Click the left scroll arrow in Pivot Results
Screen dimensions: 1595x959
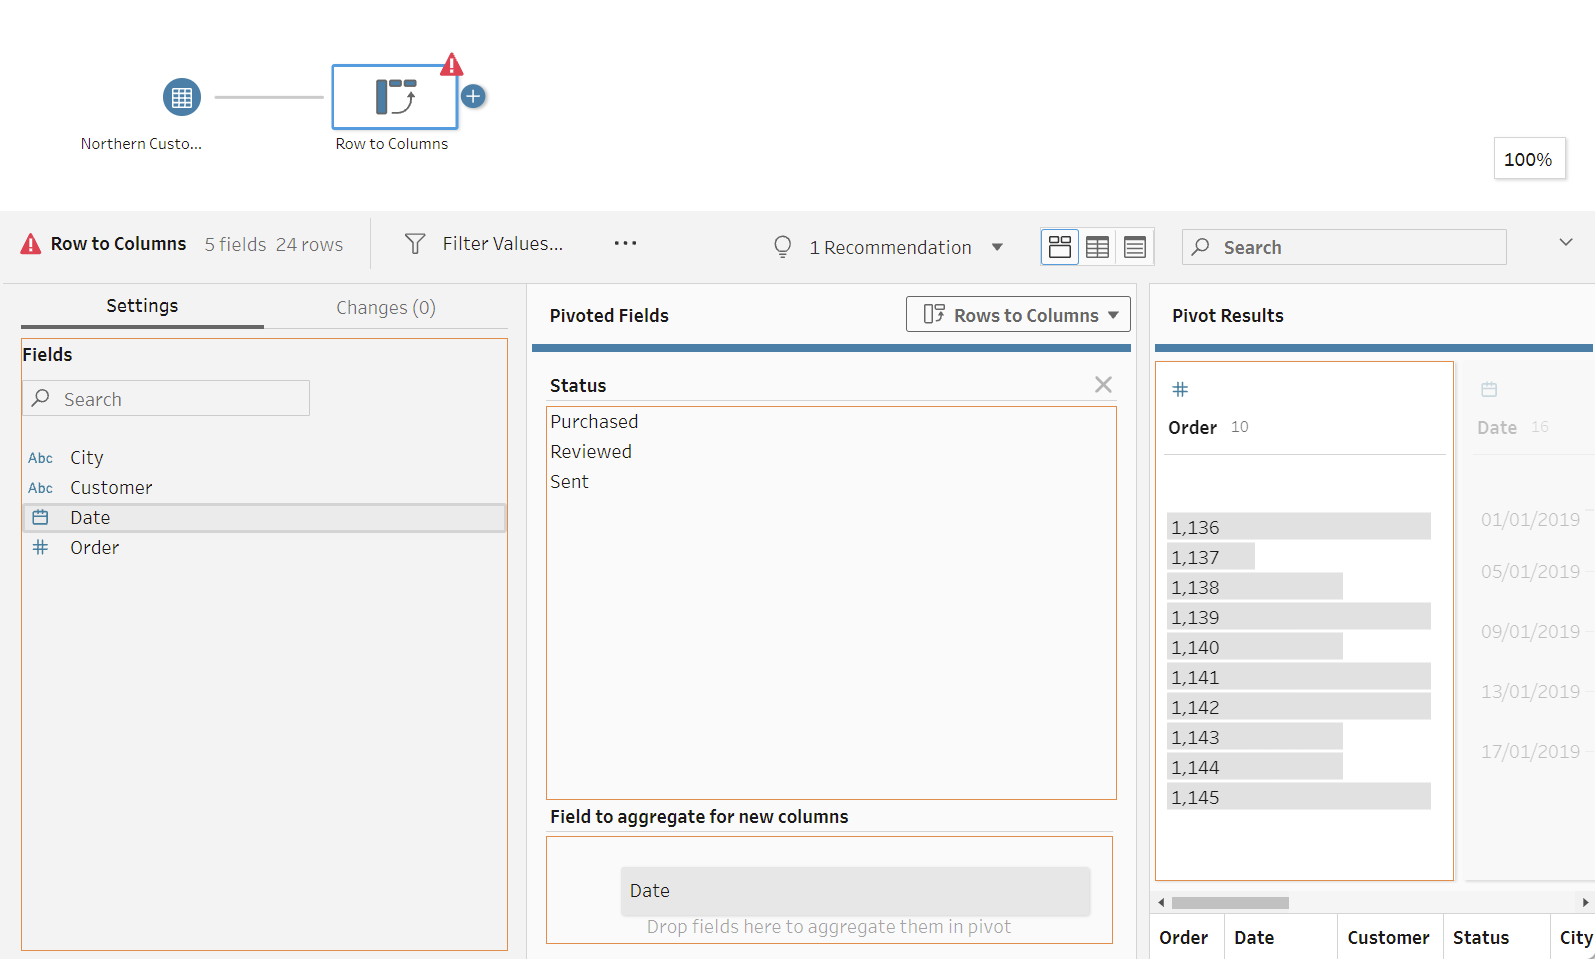pyautogui.click(x=1161, y=902)
